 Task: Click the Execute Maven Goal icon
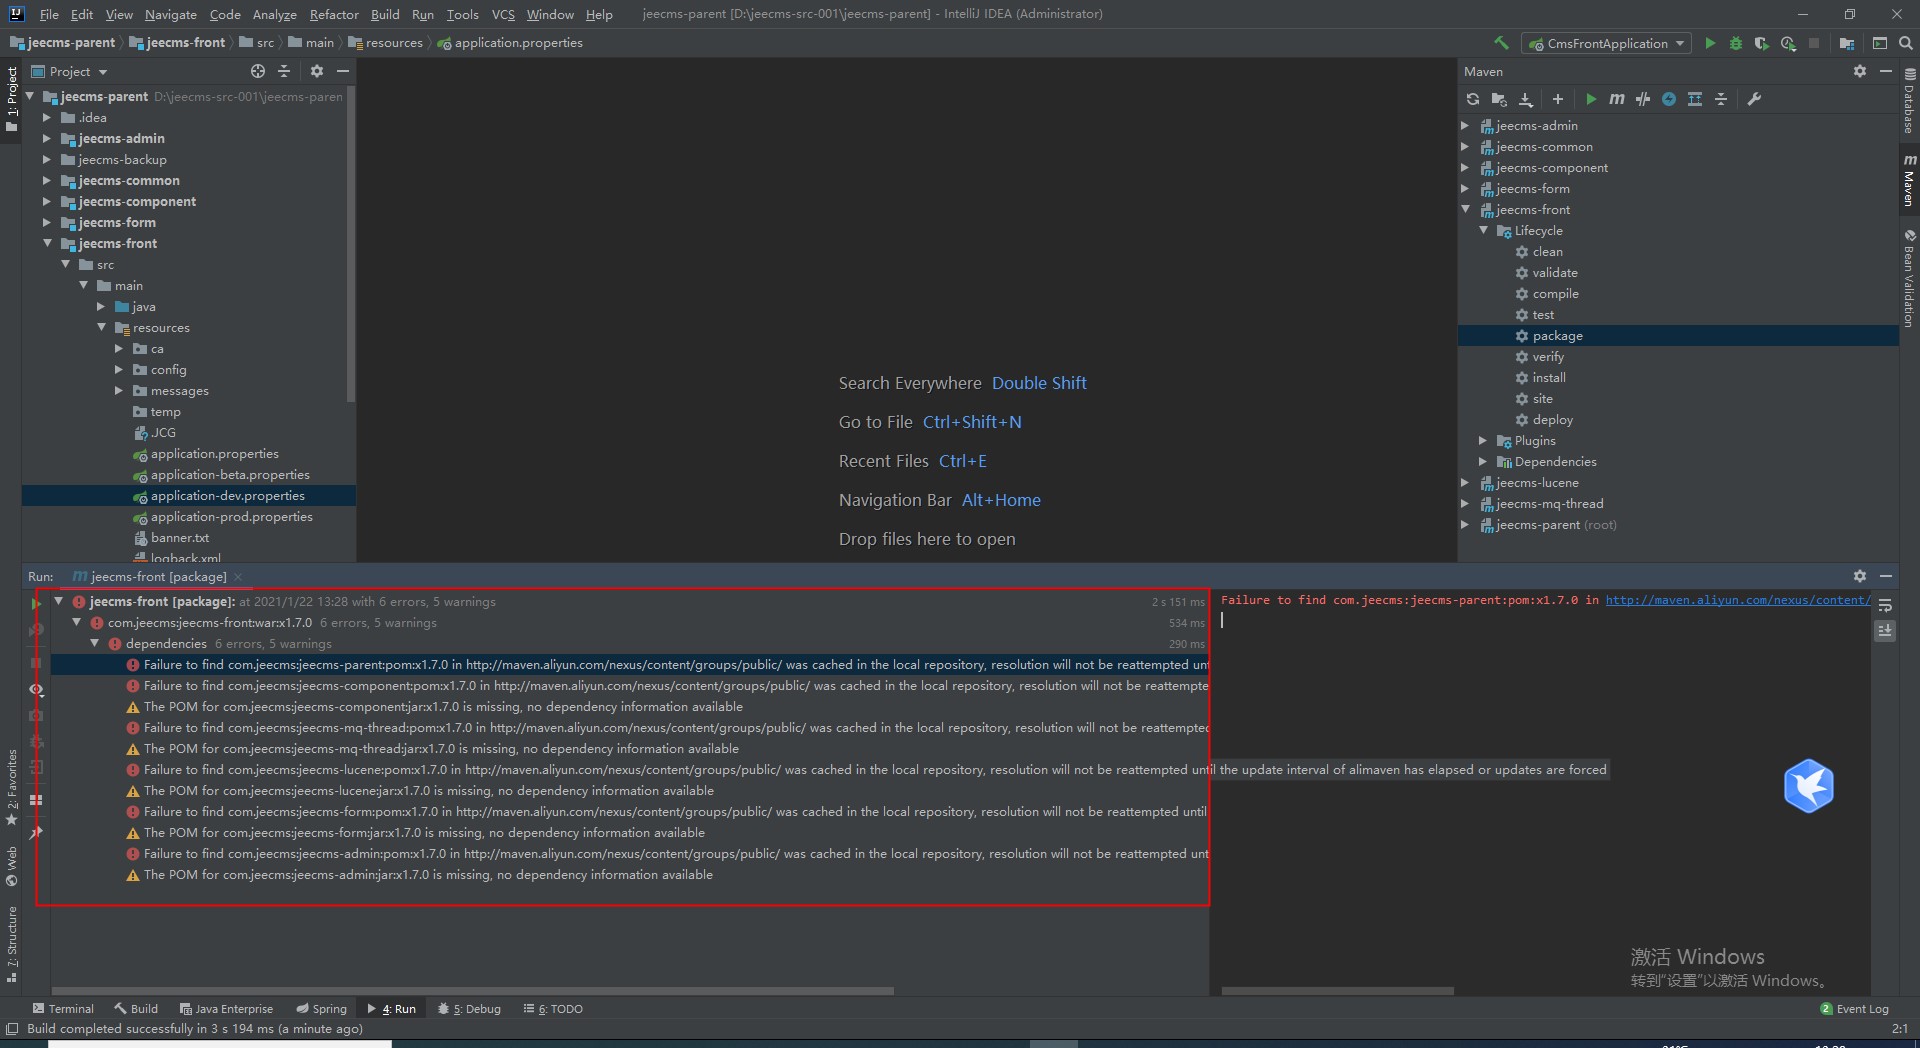point(1616,99)
